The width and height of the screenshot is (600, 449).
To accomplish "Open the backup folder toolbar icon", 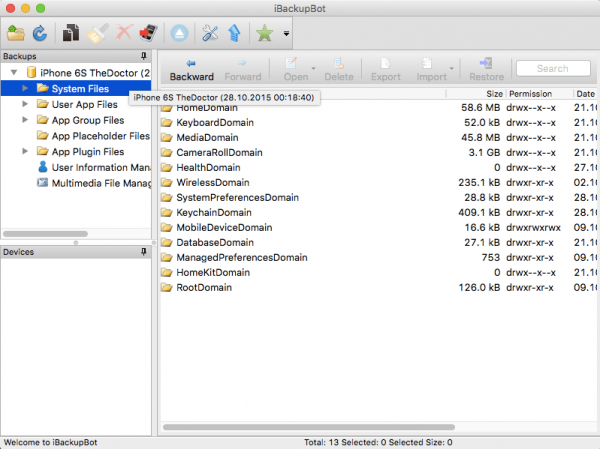I will pyautogui.click(x=16, y=33).
